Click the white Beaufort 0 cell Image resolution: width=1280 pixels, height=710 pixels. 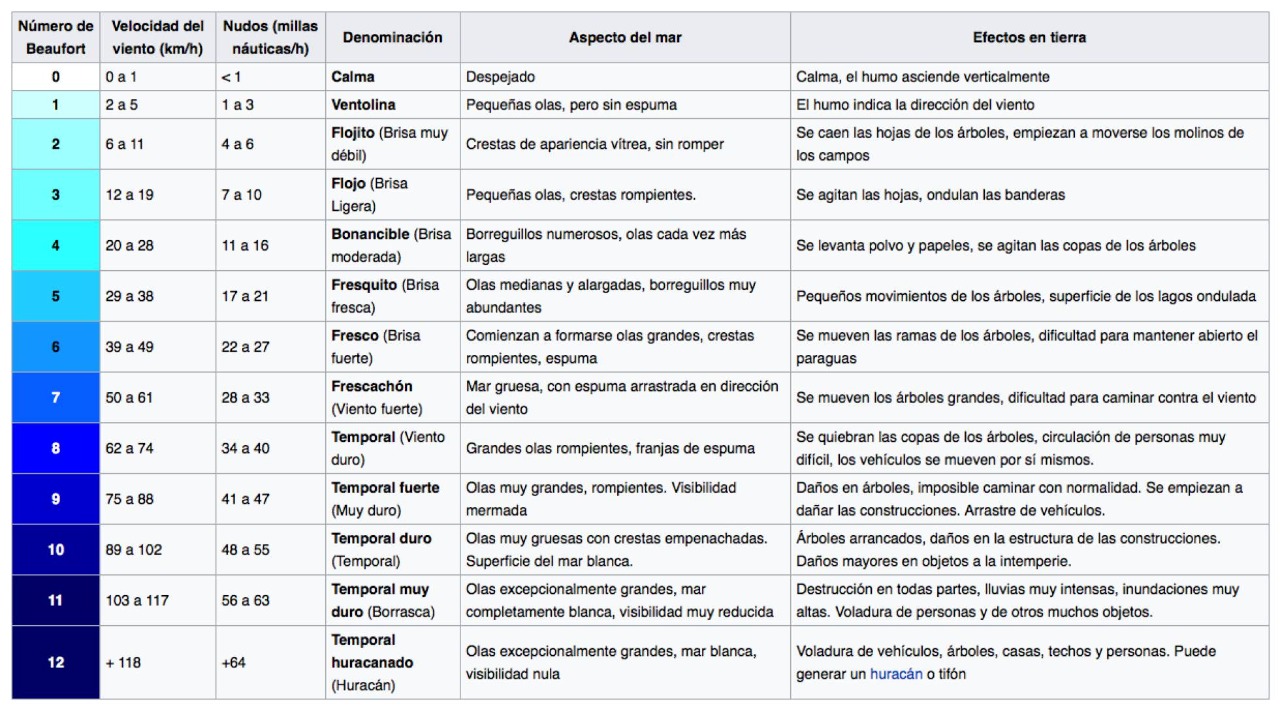[x=56, y=76]
